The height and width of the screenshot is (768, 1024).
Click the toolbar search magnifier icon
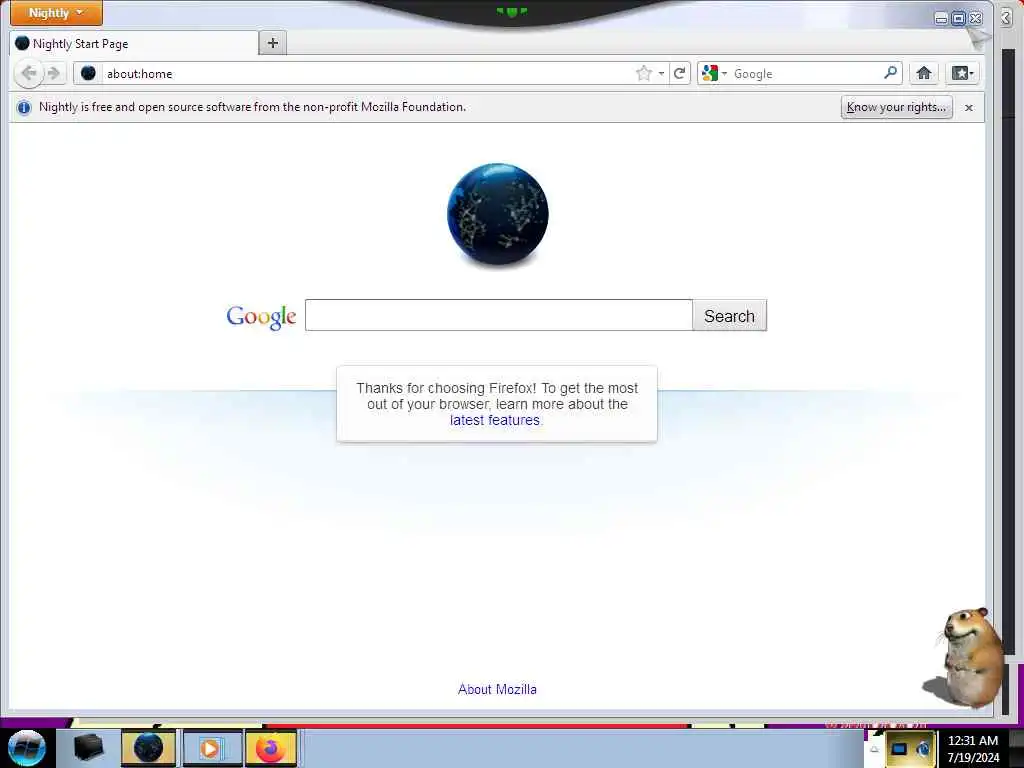[x=891, y=72]
